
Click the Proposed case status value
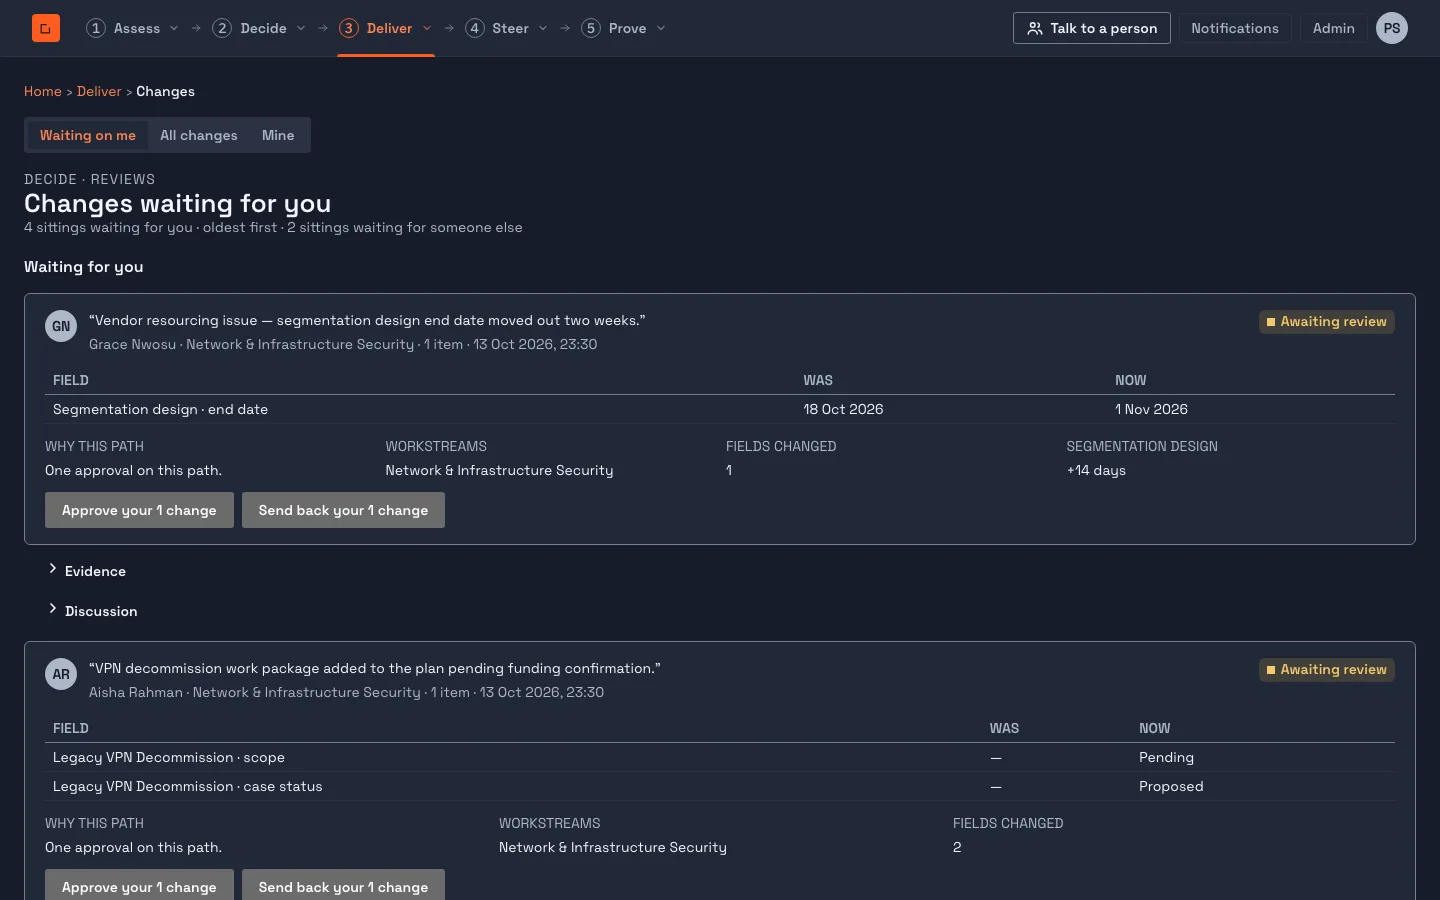[x=1171, y=786]
